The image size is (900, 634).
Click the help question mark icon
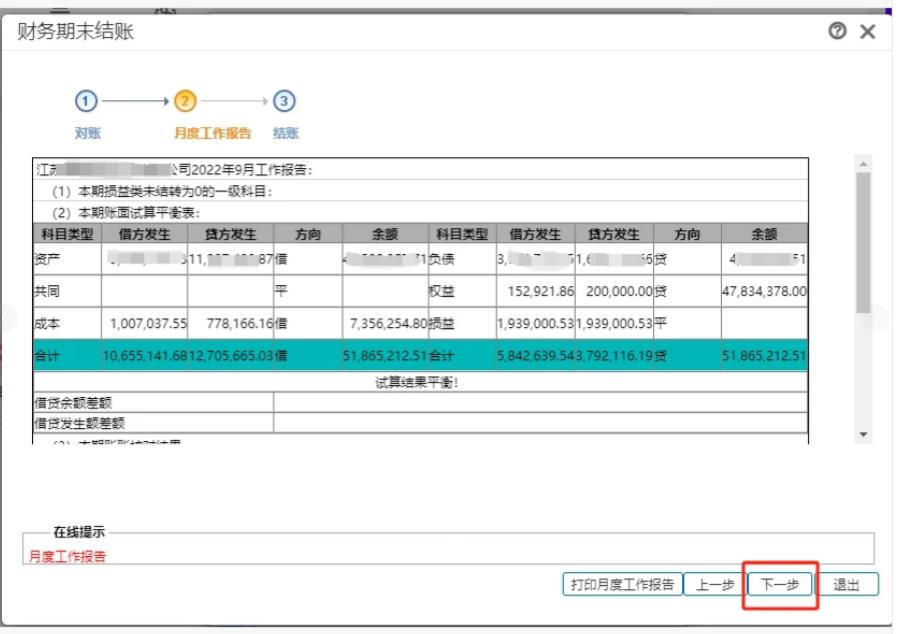coord(837,31)
